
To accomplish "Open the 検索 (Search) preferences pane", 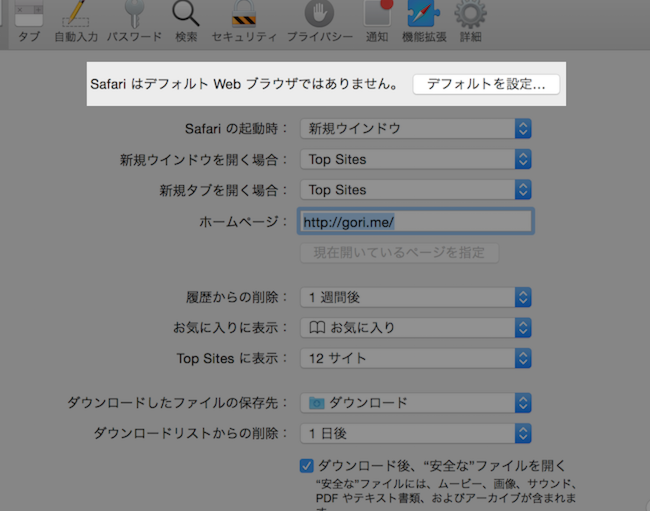I will [186, 22].
